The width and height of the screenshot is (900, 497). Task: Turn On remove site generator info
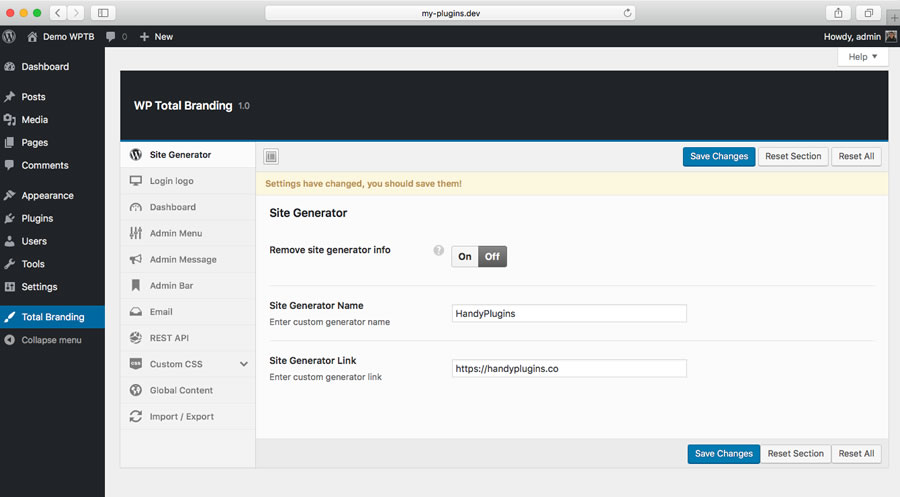(465, 257)
